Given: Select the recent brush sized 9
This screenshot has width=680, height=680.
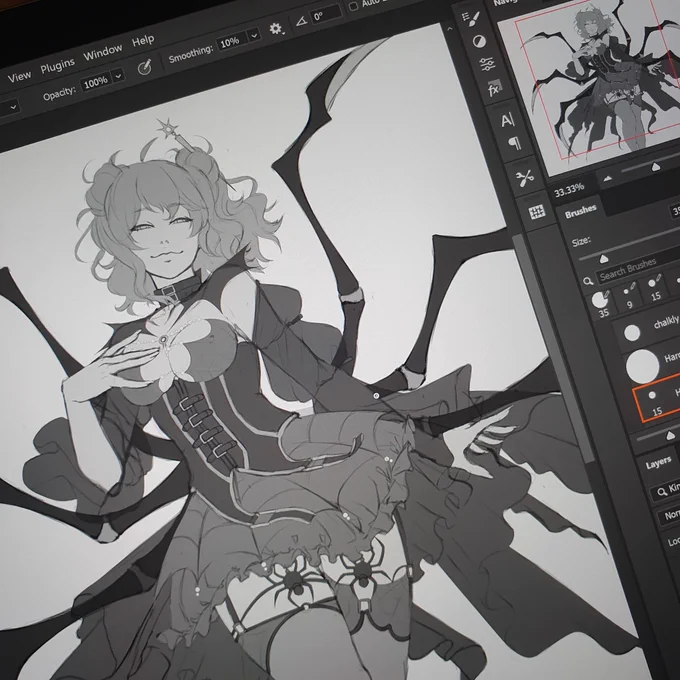Looking at the screenshot, I should click(628, 295).
